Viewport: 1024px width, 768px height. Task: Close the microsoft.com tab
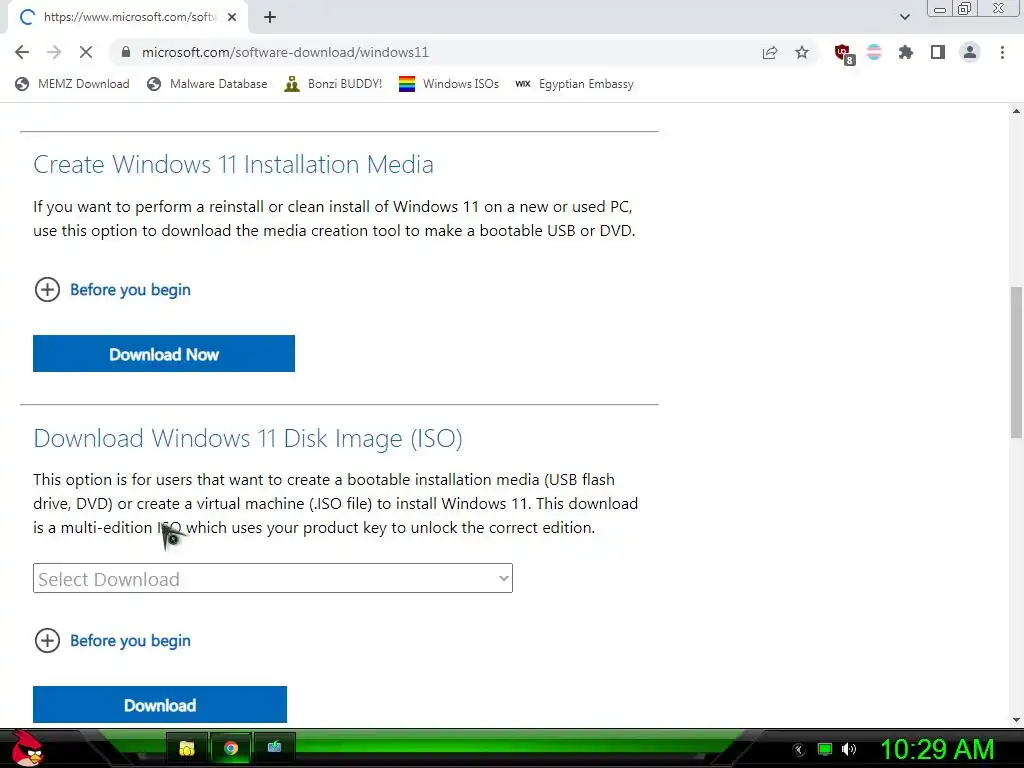click(232, 17)
